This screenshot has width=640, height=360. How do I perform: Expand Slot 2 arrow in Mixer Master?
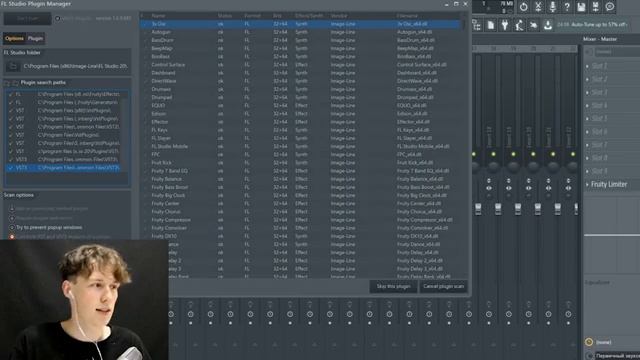[587, 79]
